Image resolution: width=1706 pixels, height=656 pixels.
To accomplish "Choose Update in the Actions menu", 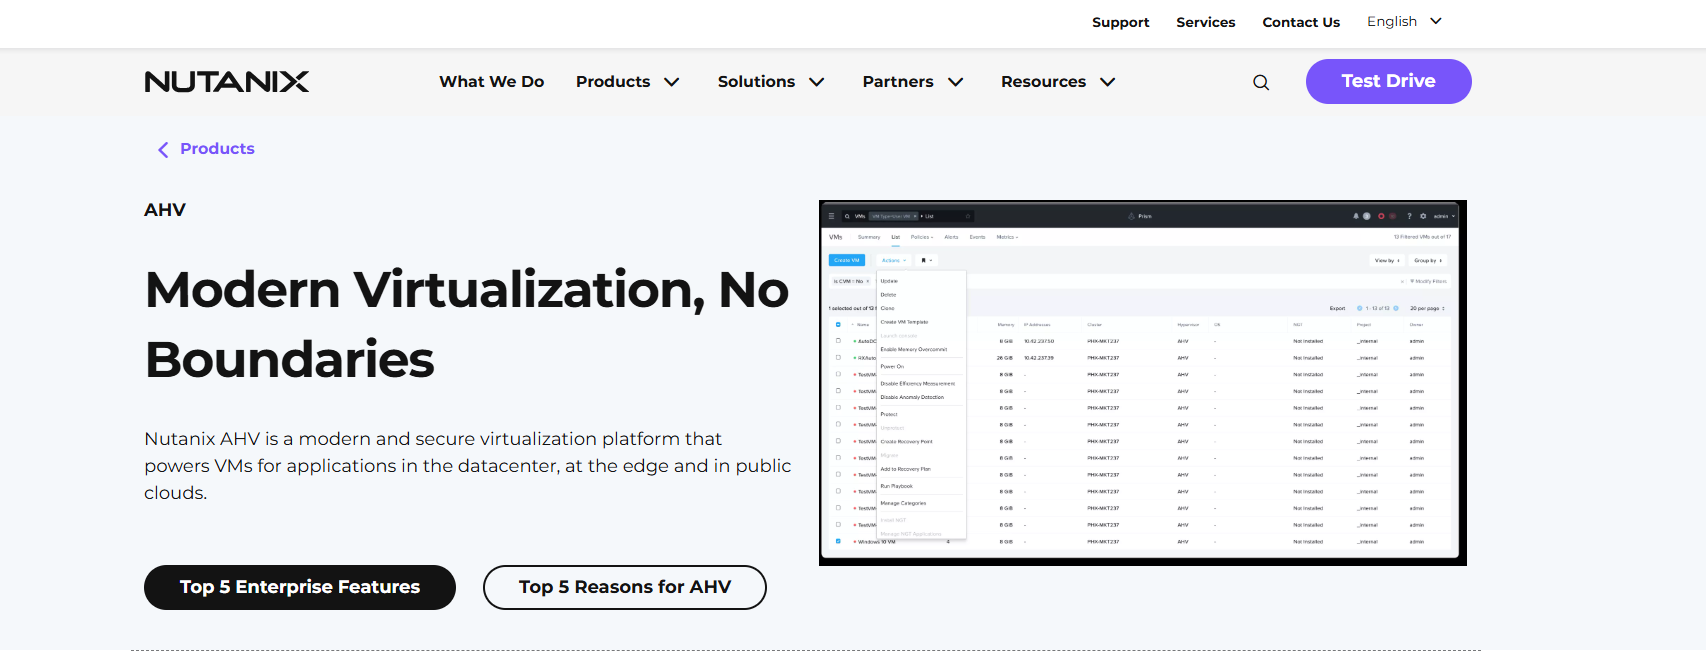I will [888, 281].
